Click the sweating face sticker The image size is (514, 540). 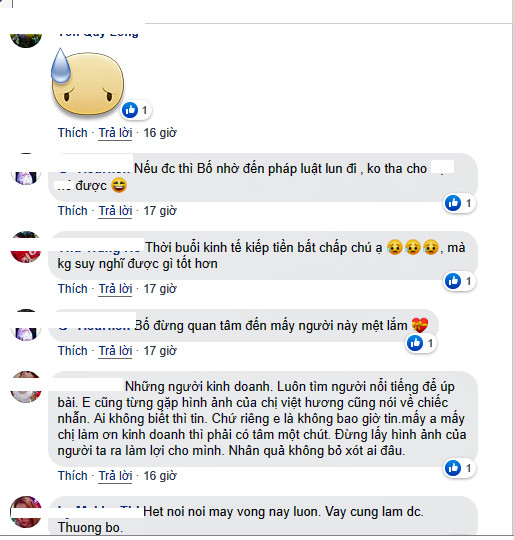click(87, 82)
